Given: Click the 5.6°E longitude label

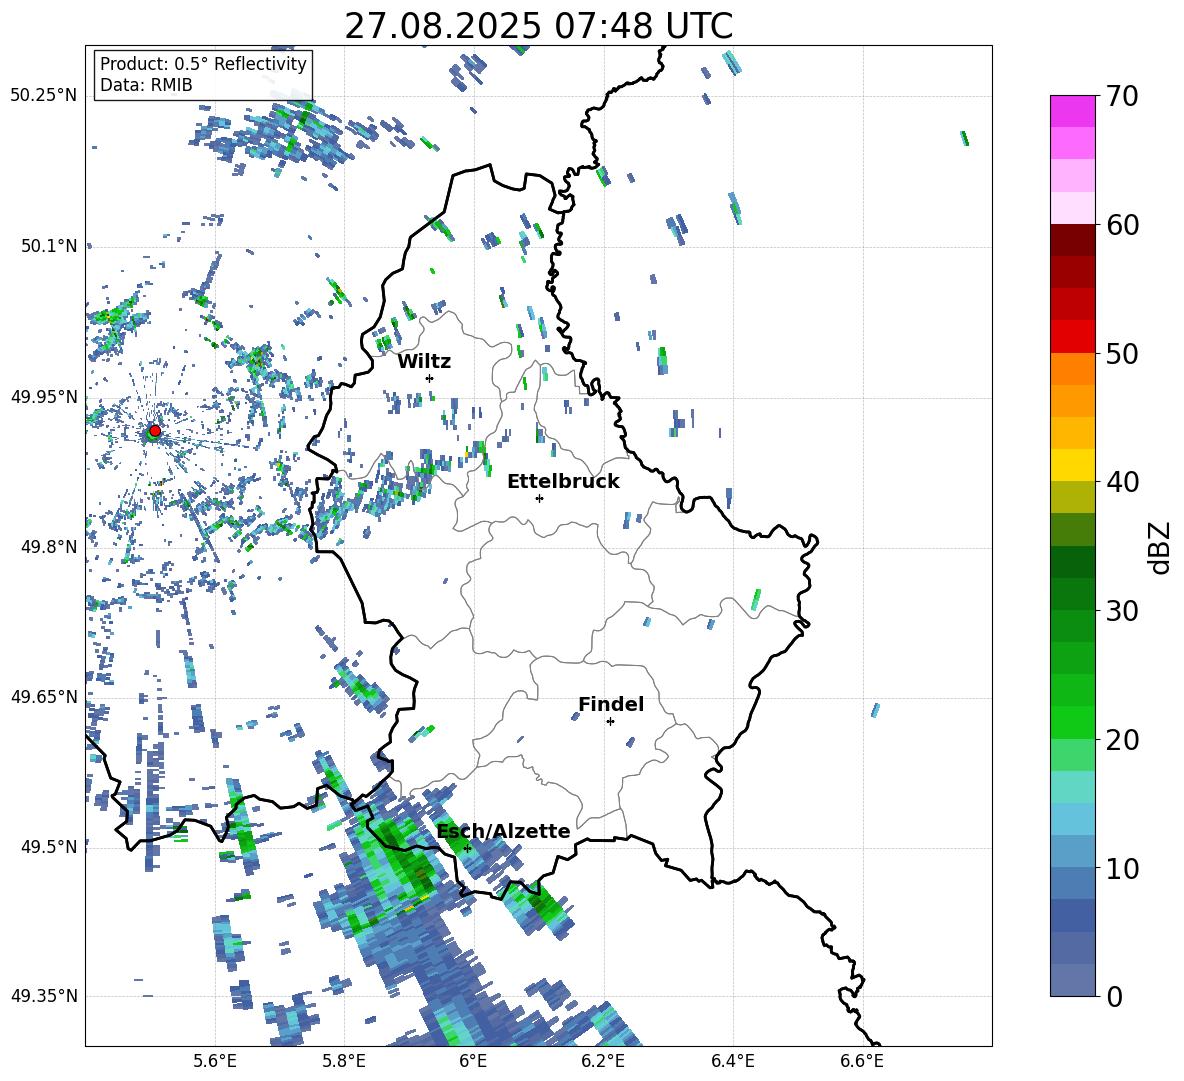Looking at the screenshot, I should coord(215,1061).
